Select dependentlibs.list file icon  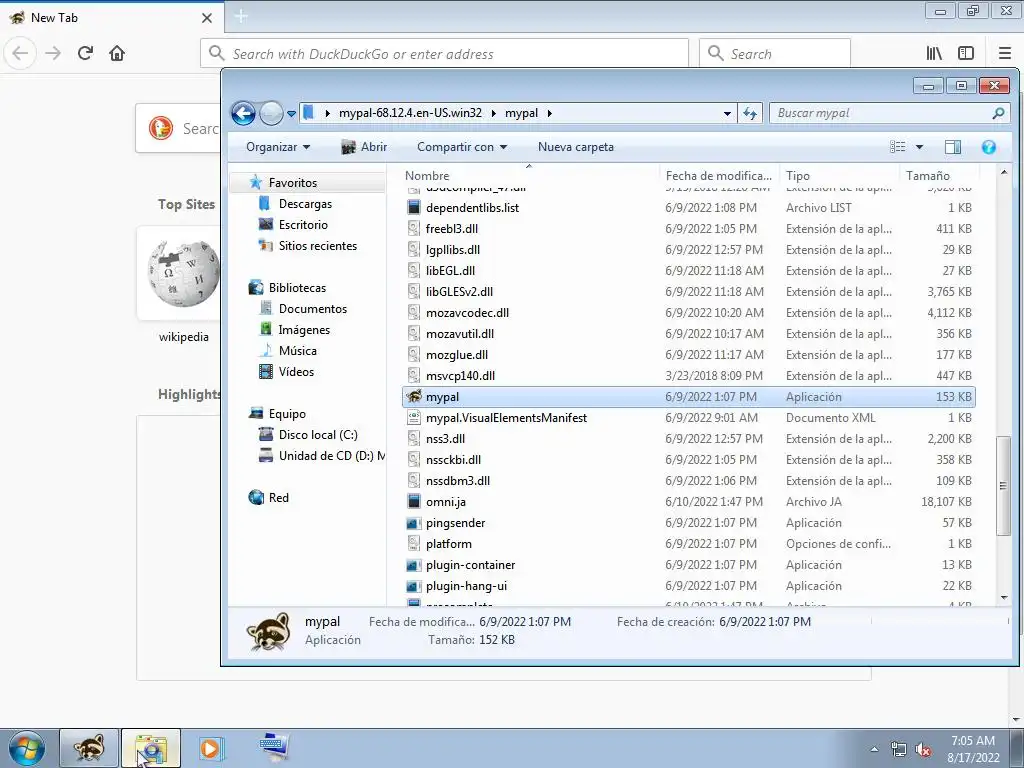(x=413, y=208)
